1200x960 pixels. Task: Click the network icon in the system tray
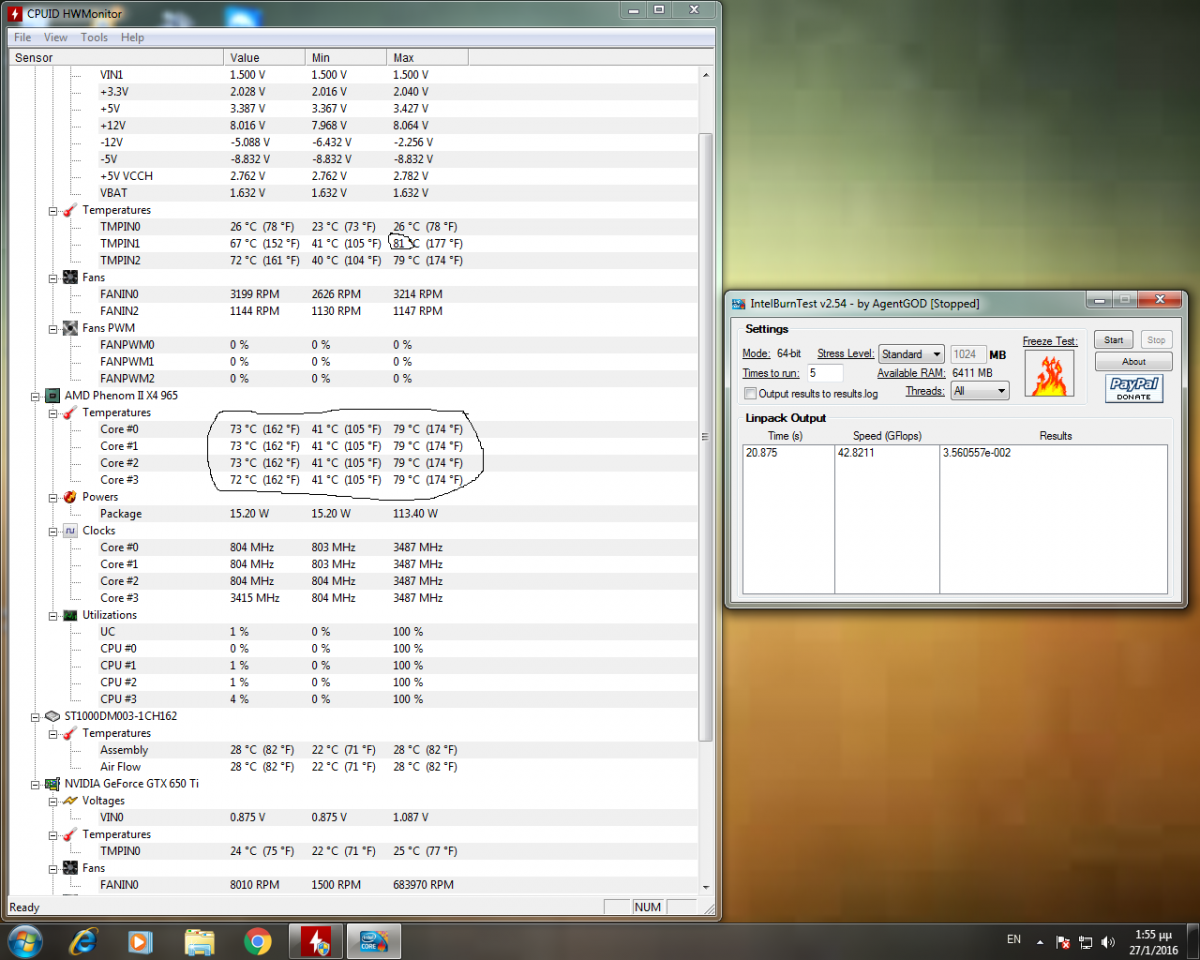click(x=1085, y=942)
